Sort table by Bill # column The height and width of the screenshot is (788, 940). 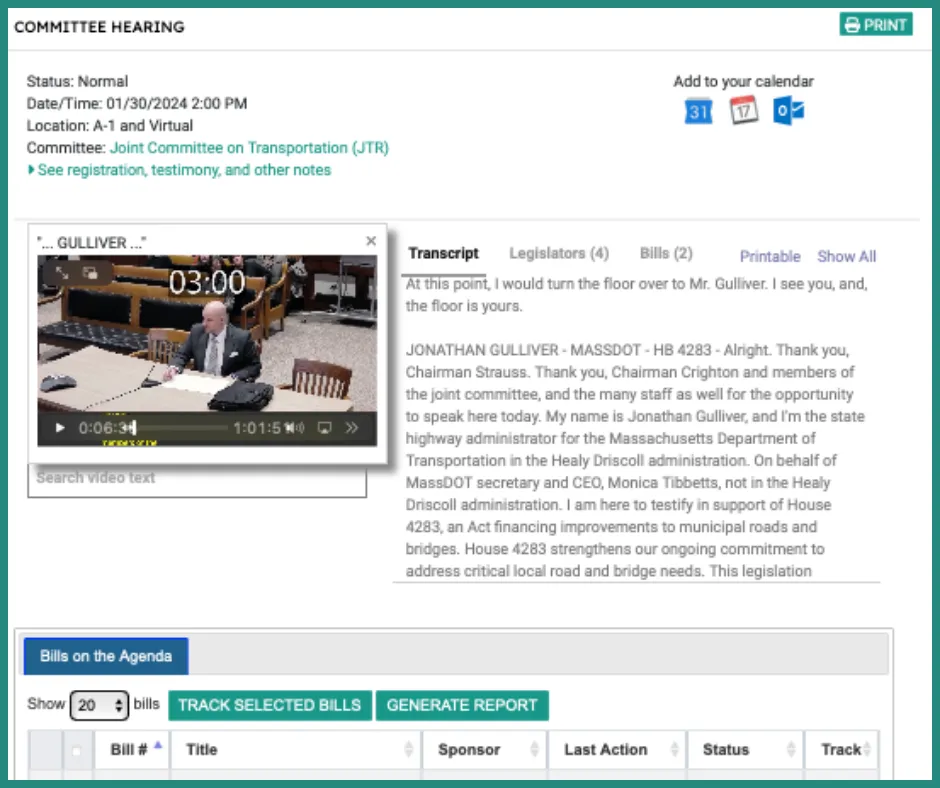pos(132,750)
